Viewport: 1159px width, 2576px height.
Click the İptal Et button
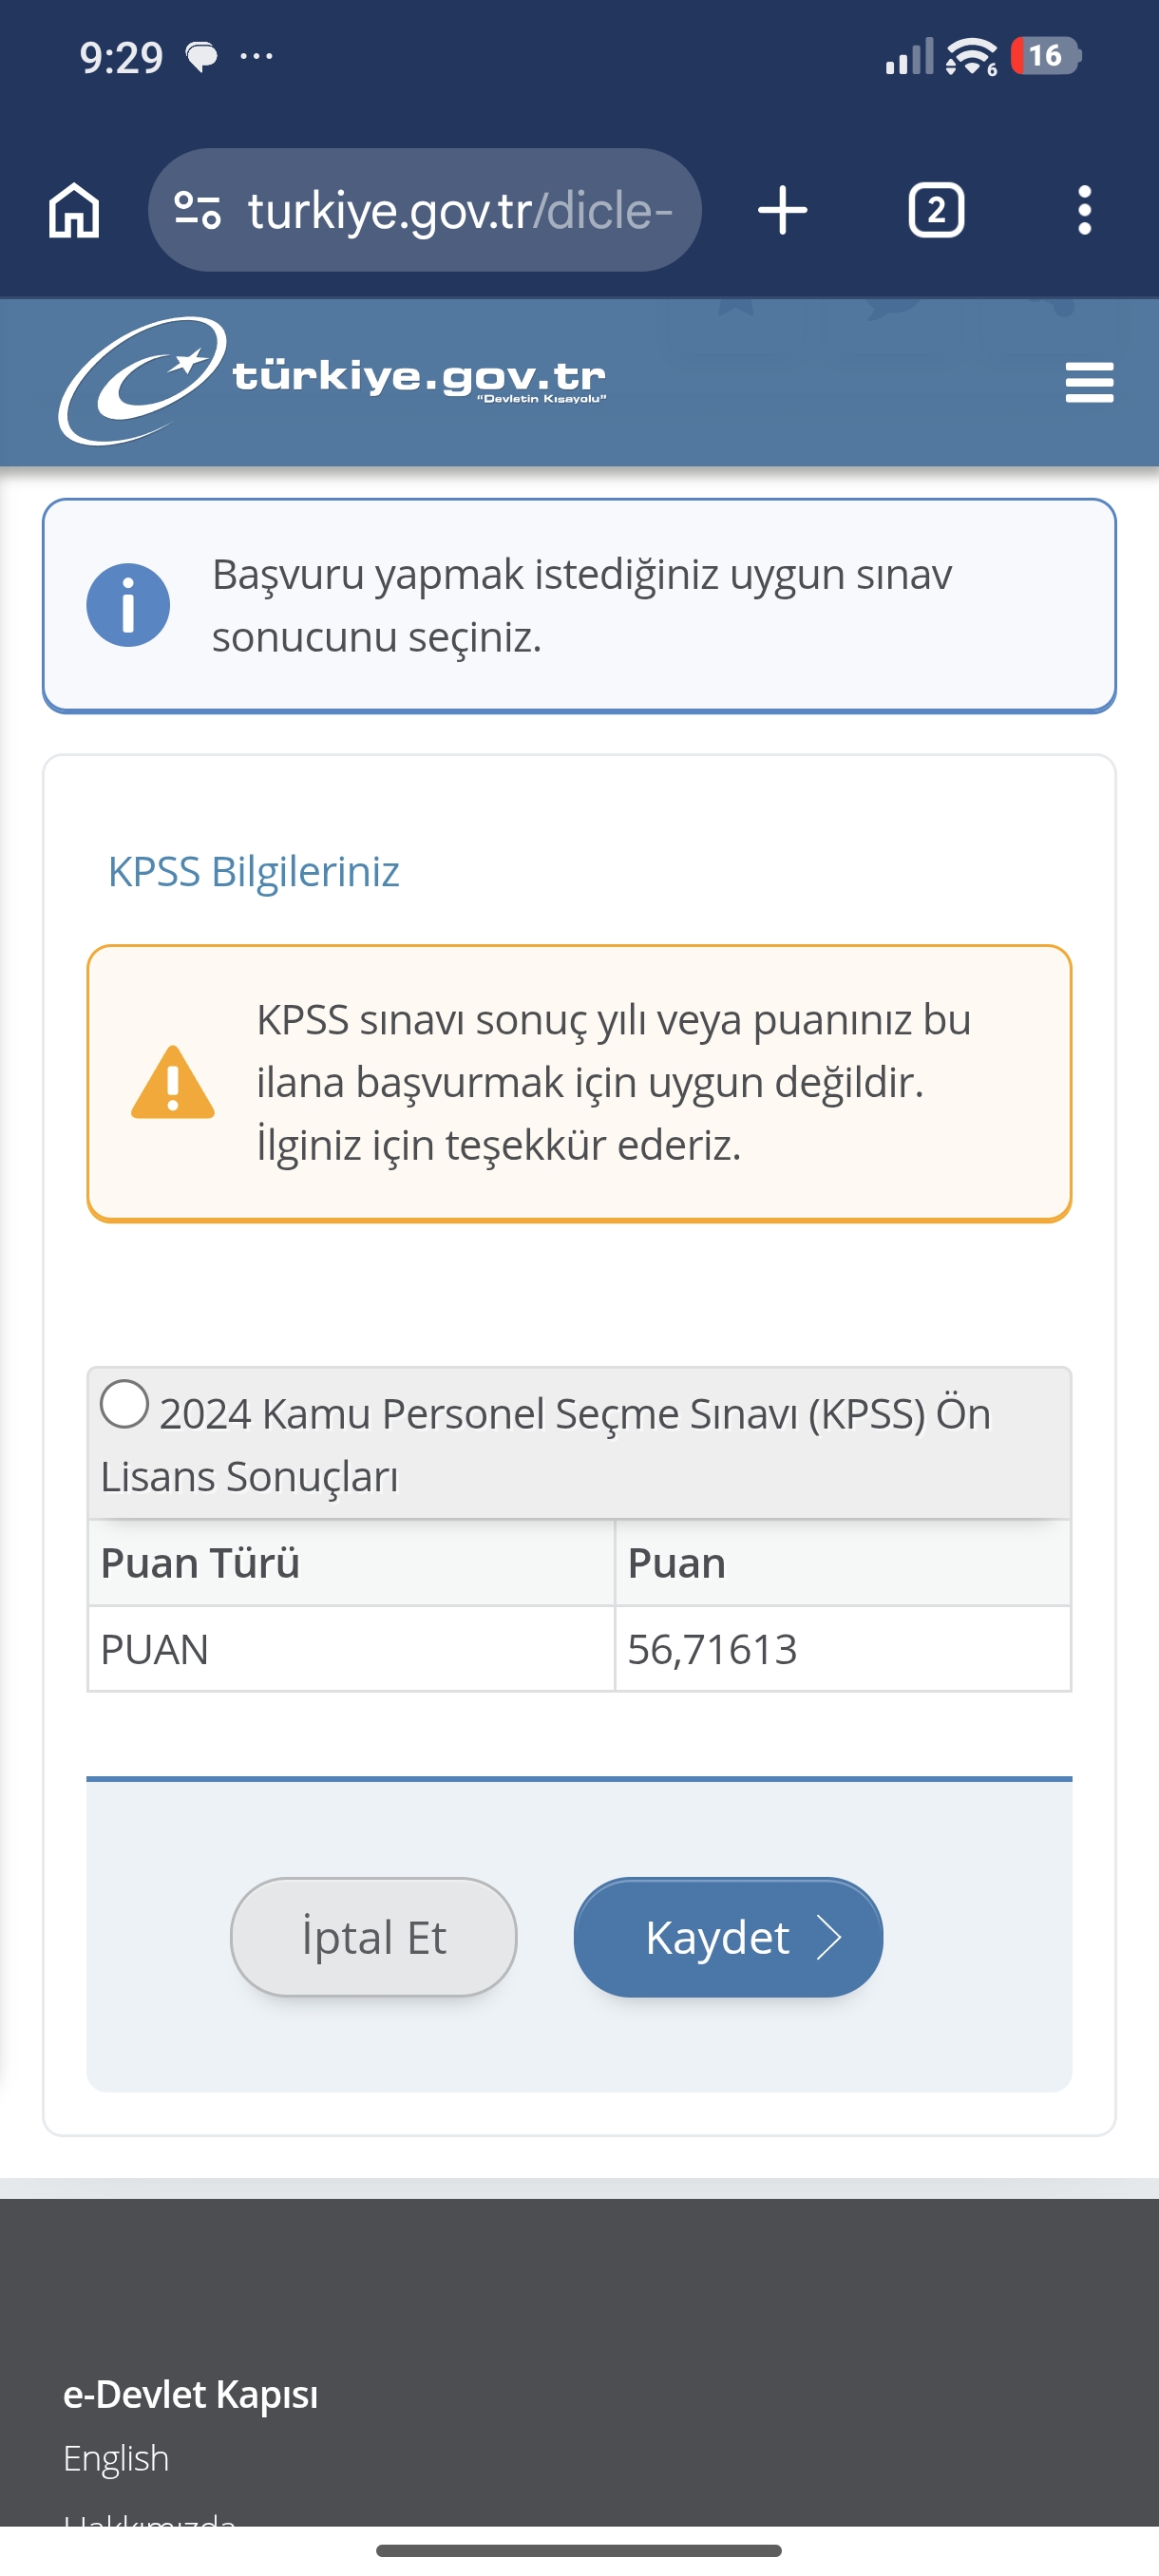pyautogui.click(x=374, y=1937)
